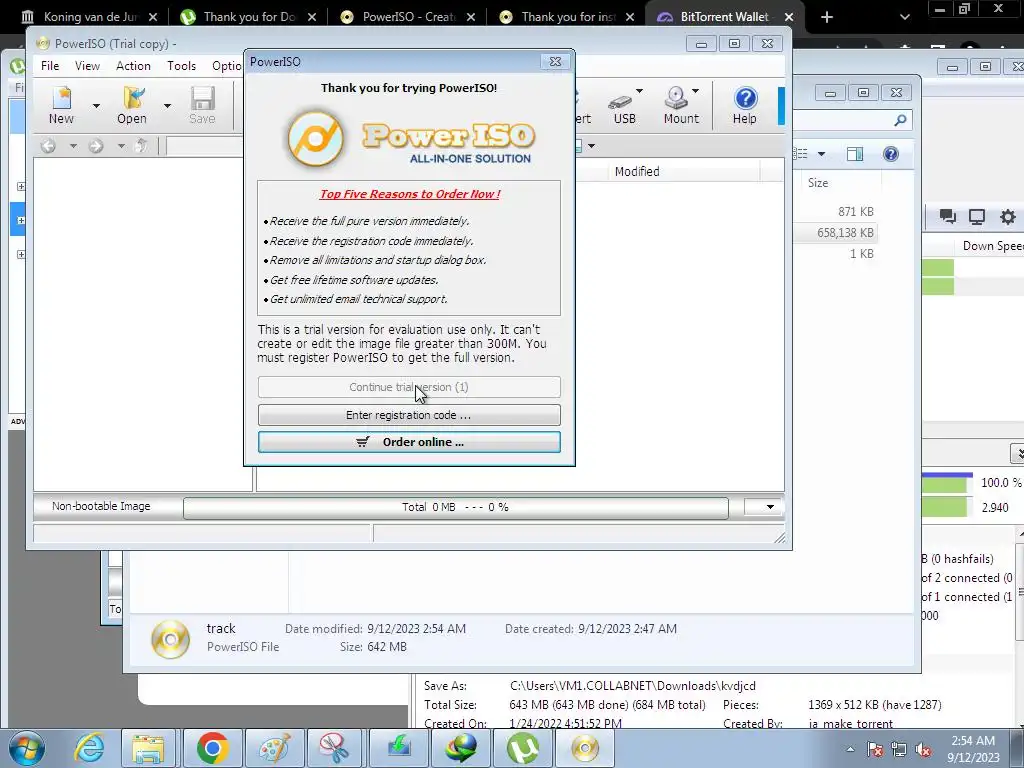Image resolution: width=1024 pixels, height=768 pixels.
Task: Toggle the Explorer preview pane icon
Action: tap(855, 154)
